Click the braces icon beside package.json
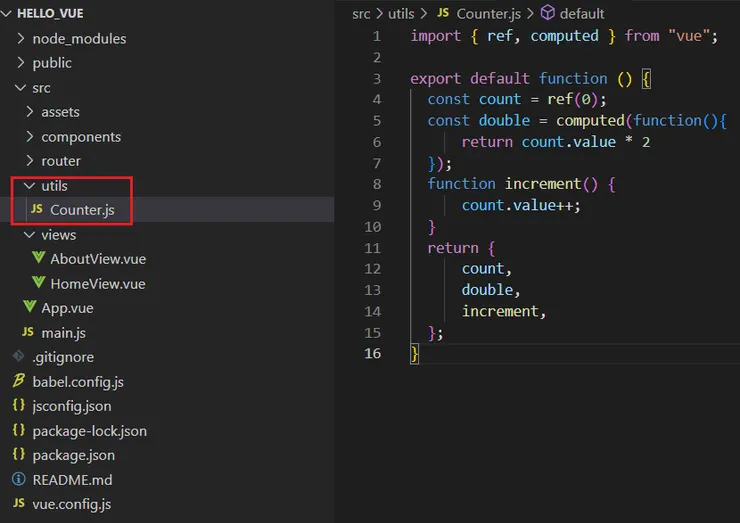 point(18,454)
